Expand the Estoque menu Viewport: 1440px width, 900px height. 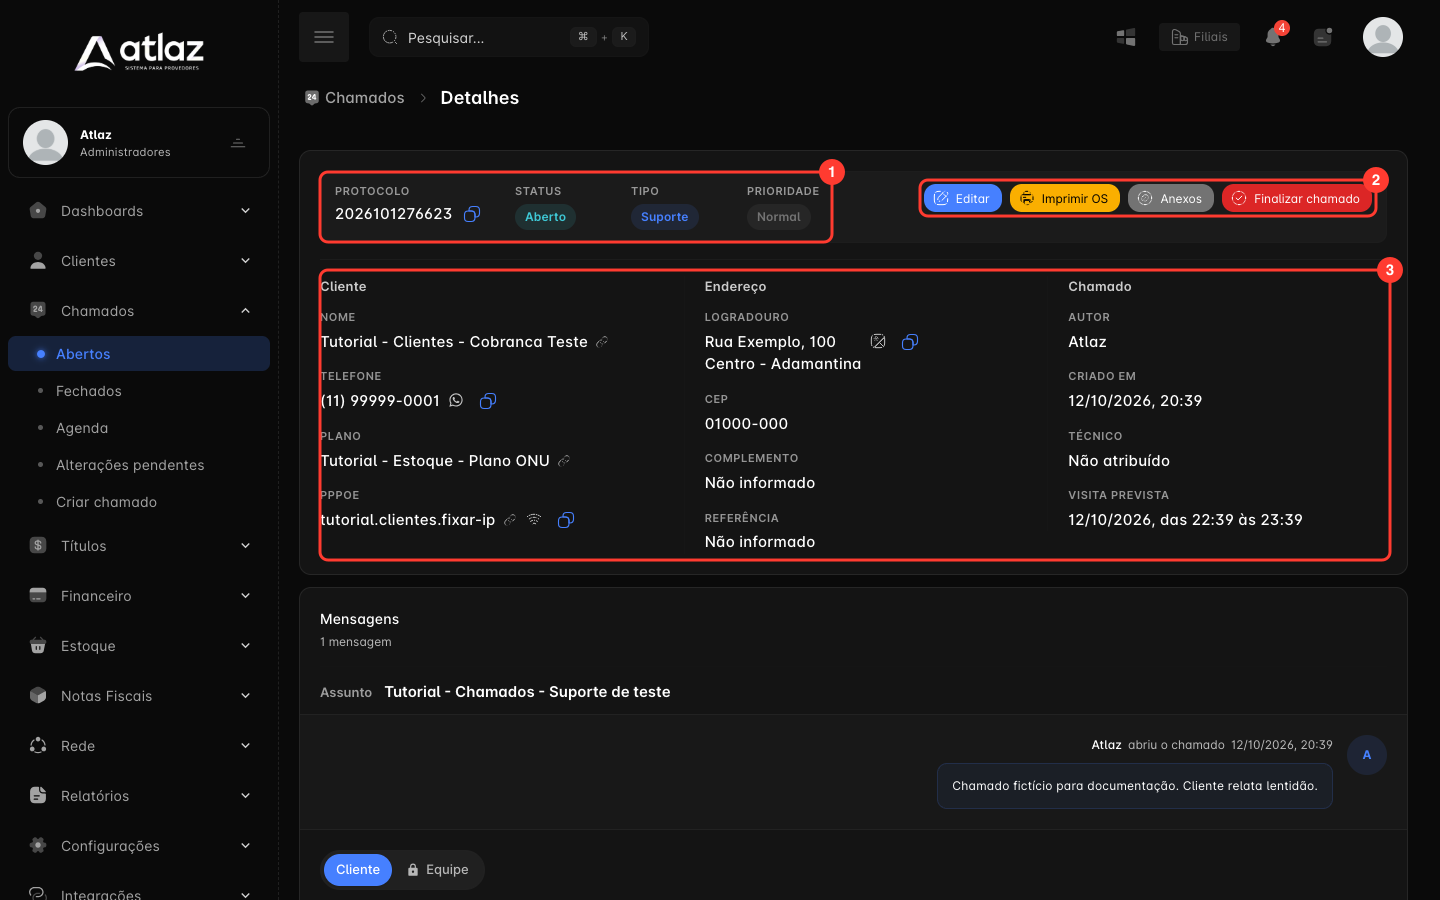click(x=139, y=646)
